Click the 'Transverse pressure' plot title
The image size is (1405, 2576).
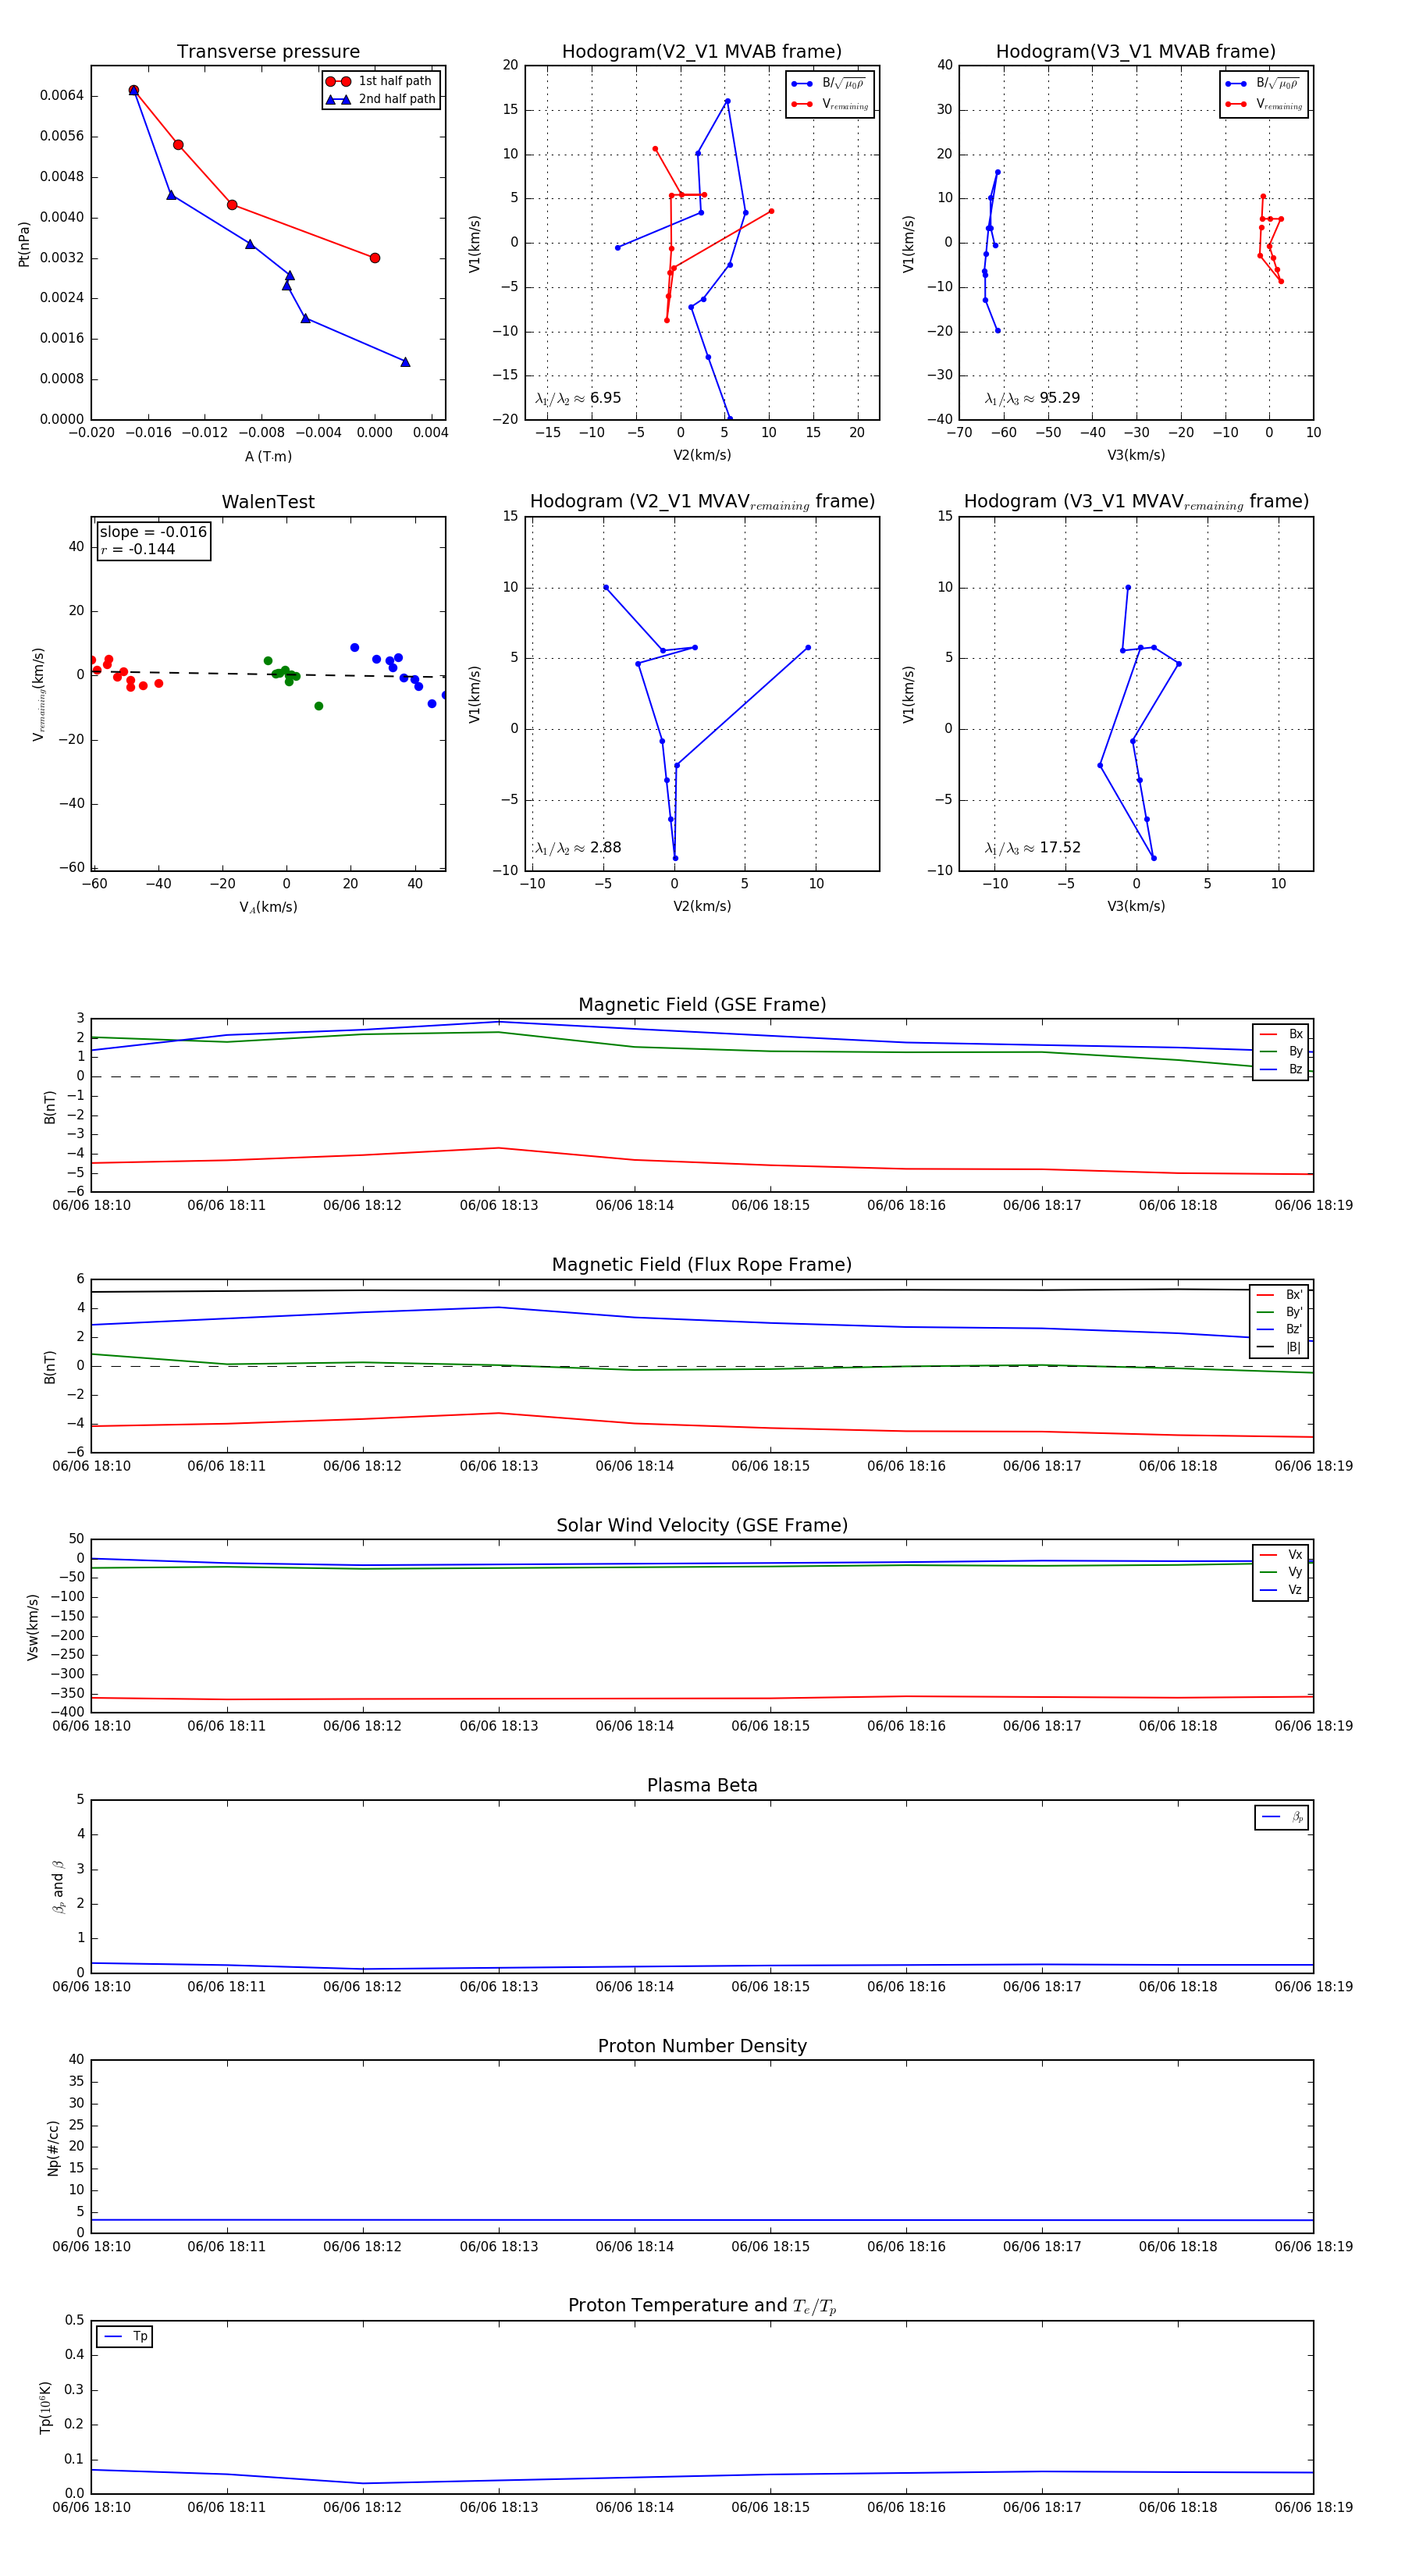(268, 52)
